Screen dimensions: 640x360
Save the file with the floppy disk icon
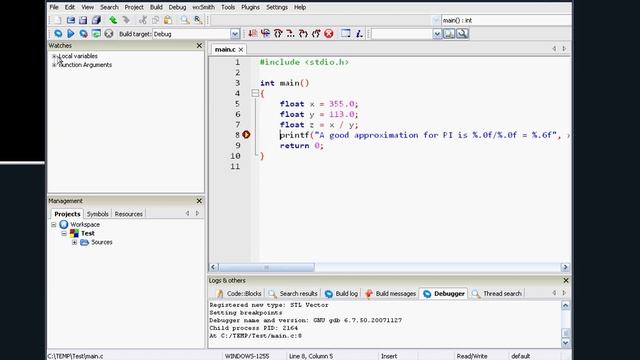click(x=83, y=20)
